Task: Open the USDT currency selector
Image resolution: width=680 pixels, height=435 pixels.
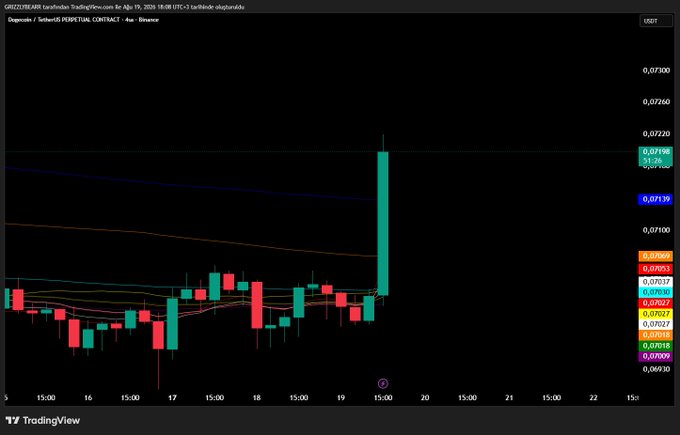Action: point(656,21)
